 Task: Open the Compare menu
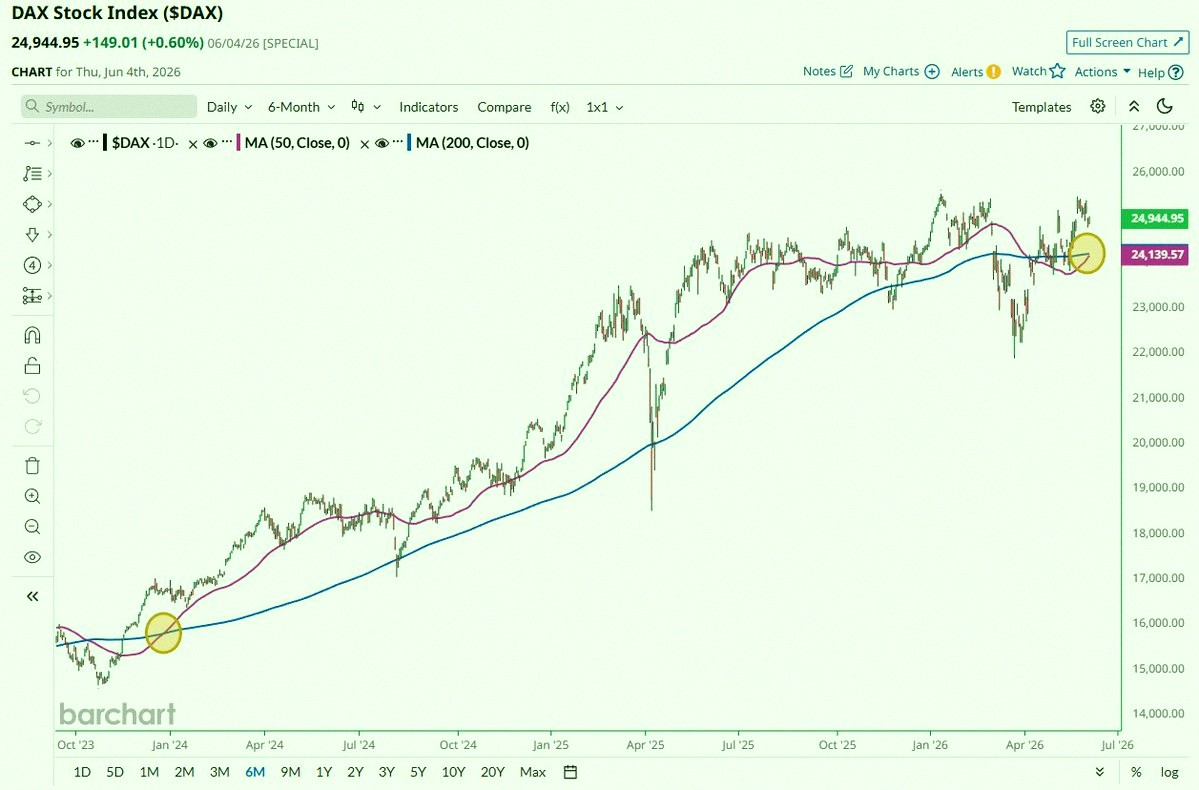point(504,107)
